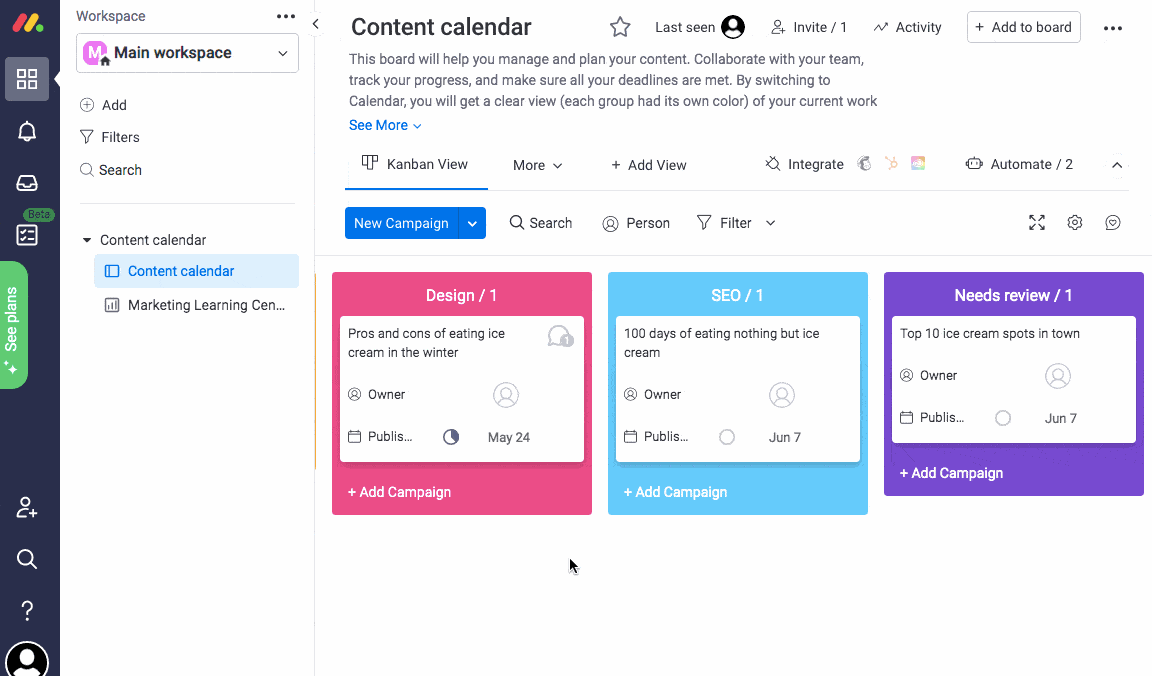This screenshot has height=676, width=1152.
Task: Open My Work beta icon
Action: point(27,235)
